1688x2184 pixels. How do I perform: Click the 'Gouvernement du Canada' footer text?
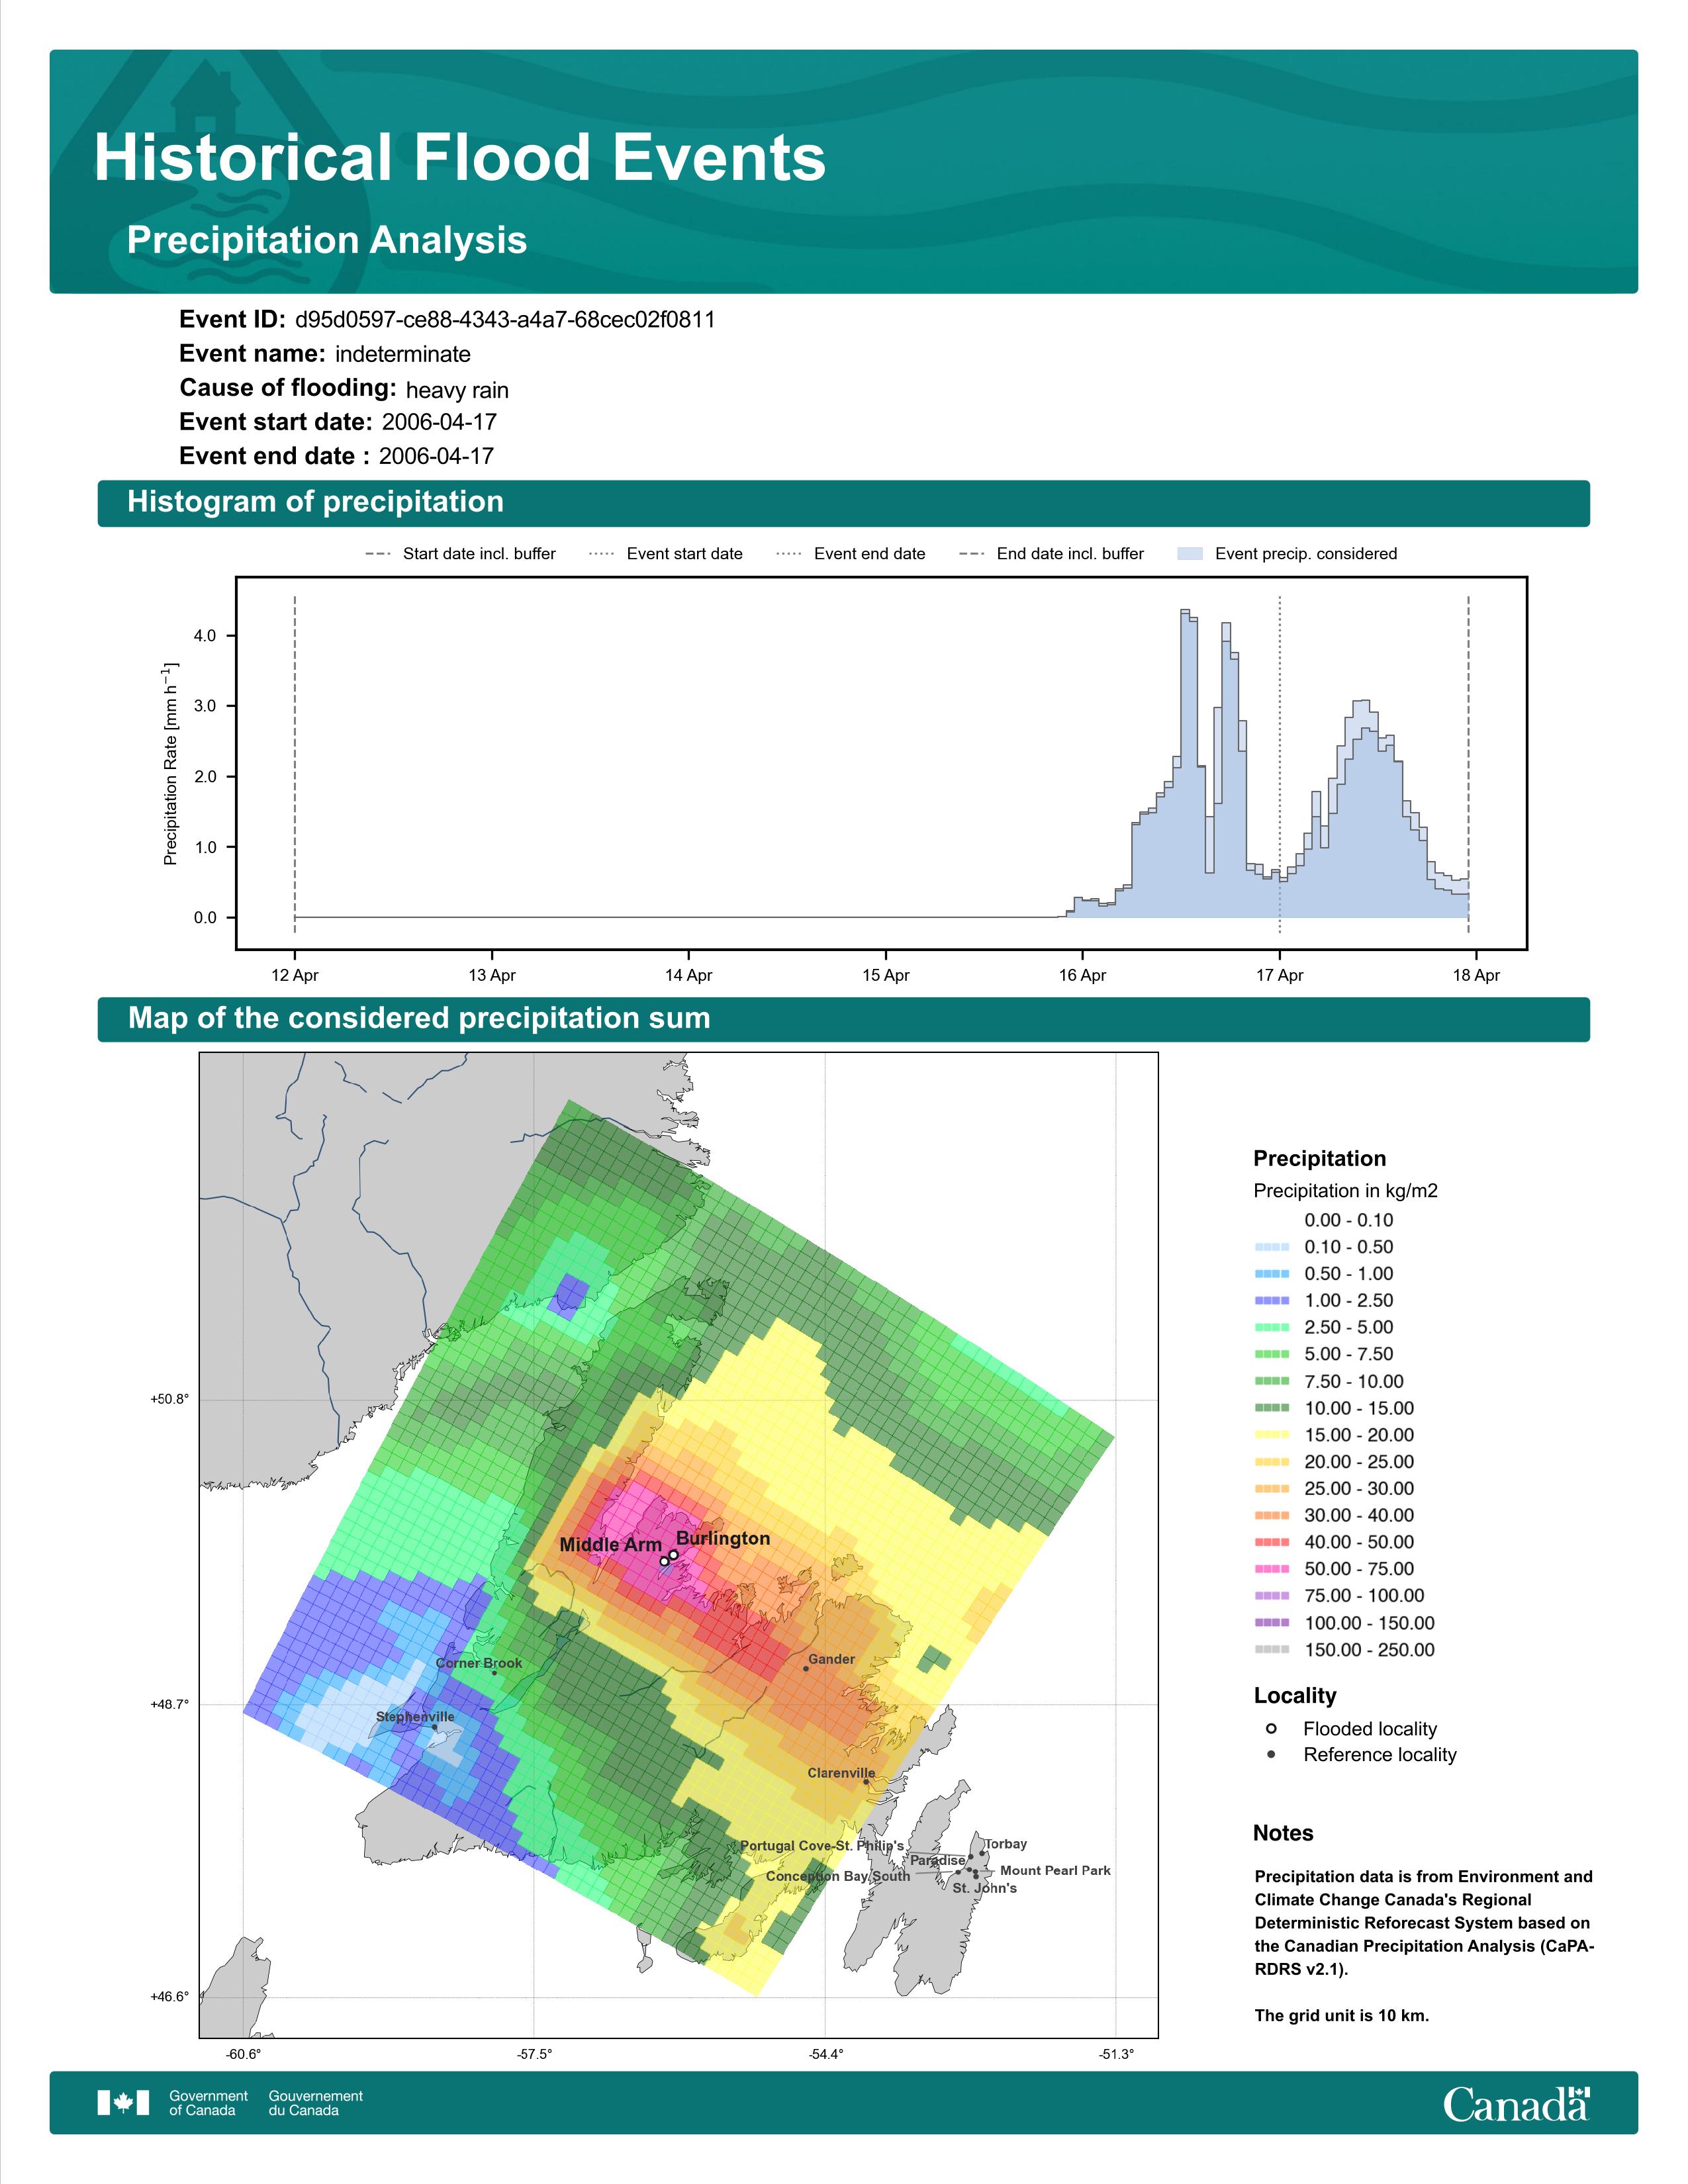(316, 2103)
